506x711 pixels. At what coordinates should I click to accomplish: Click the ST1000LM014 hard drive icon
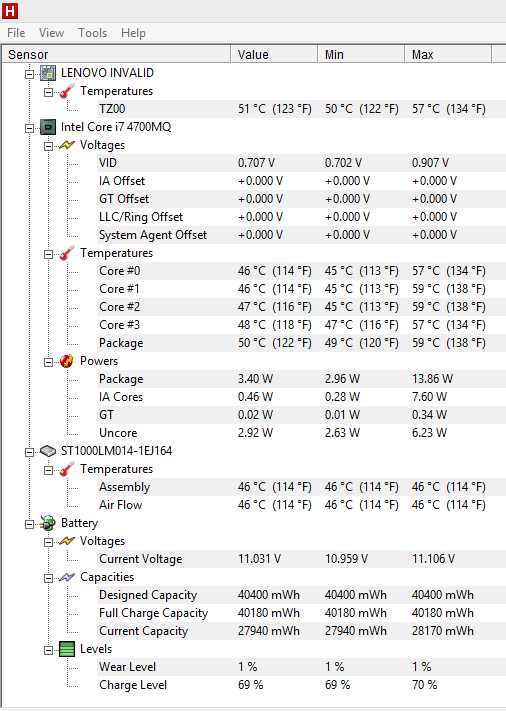tap(48, 451)
